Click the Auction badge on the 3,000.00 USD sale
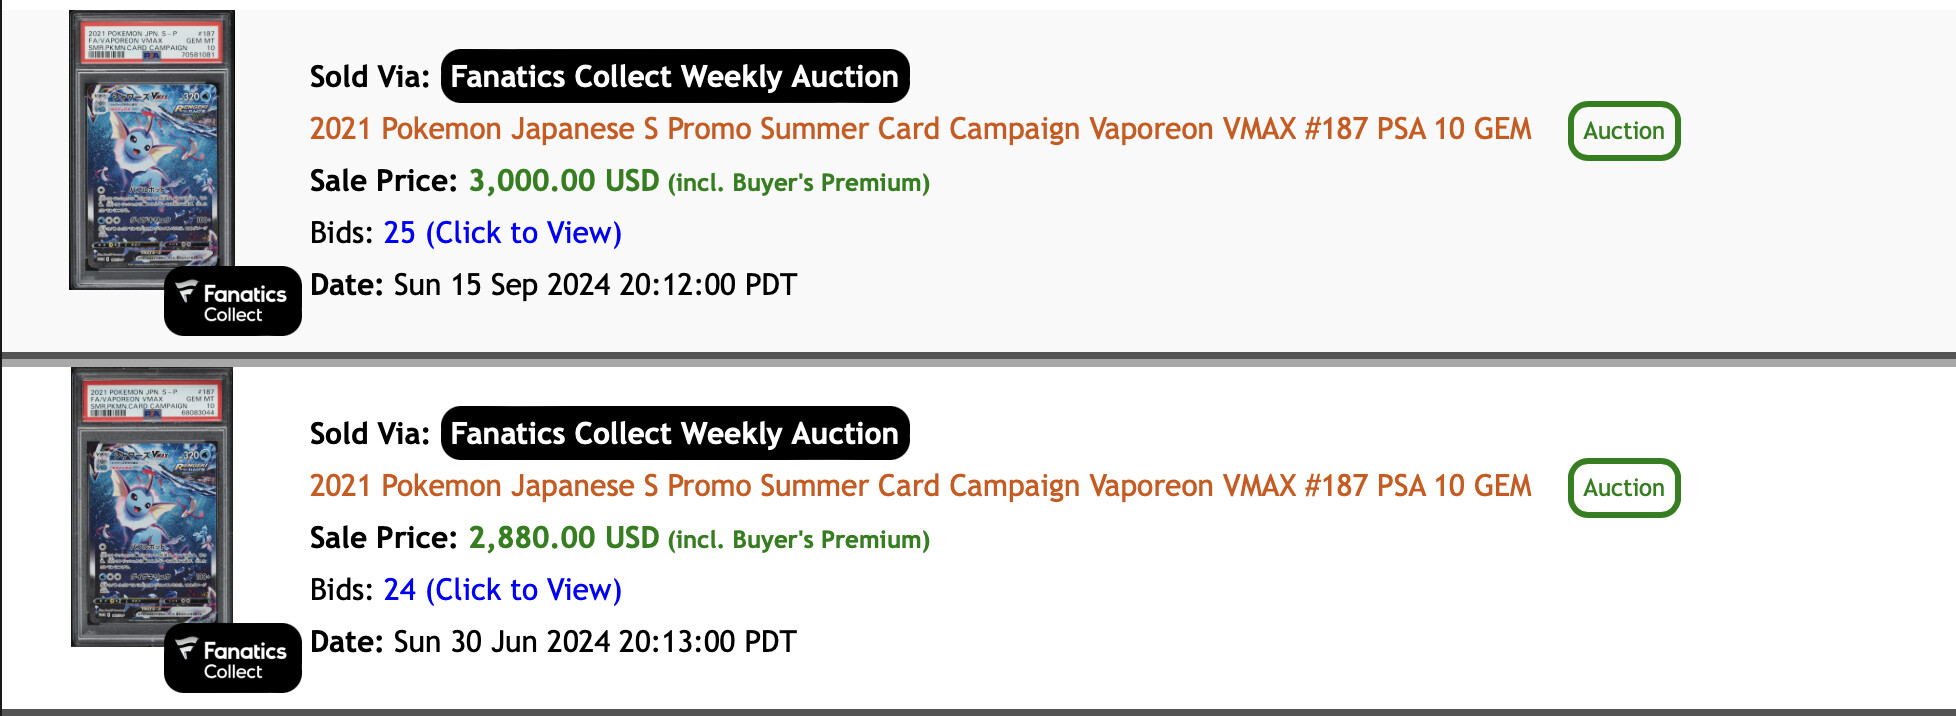 pos(1624,131)
